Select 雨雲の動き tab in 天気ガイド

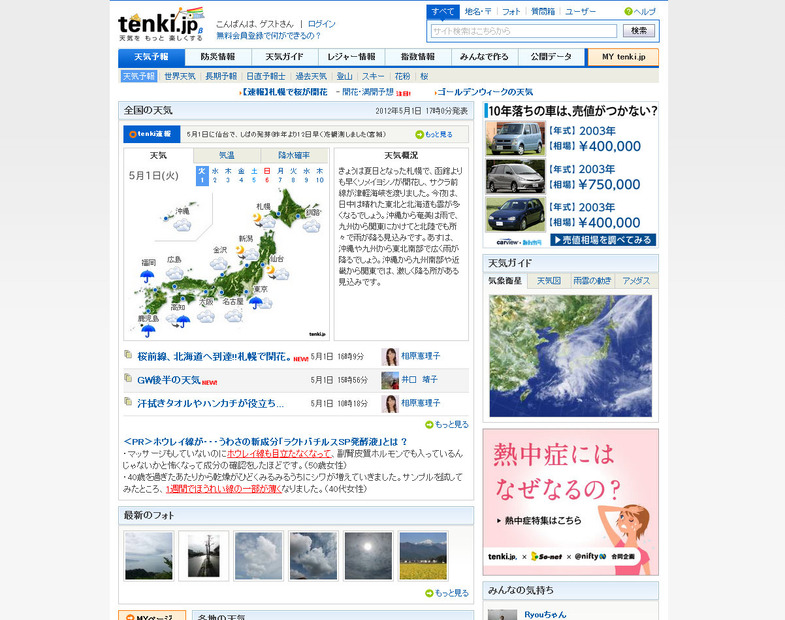click(592, 281)
